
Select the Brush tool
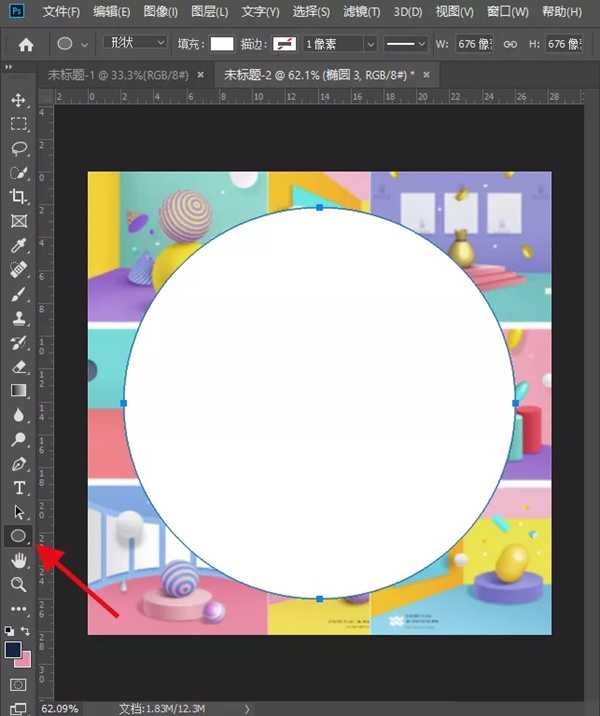18,294
